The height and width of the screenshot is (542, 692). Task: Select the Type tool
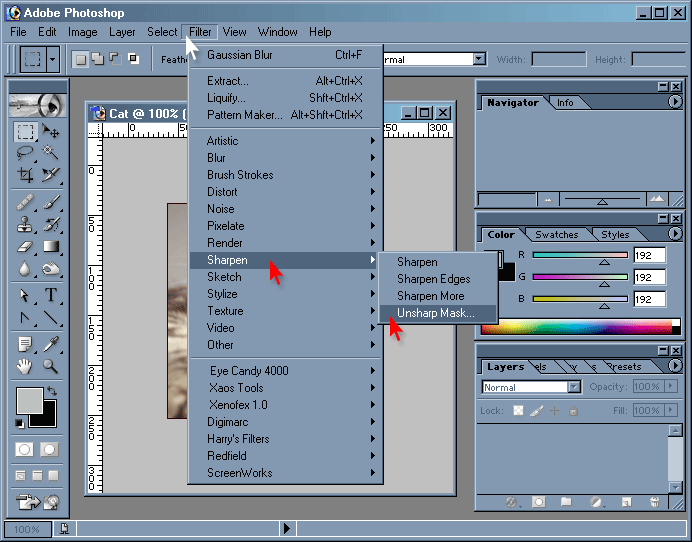point(50,295)
